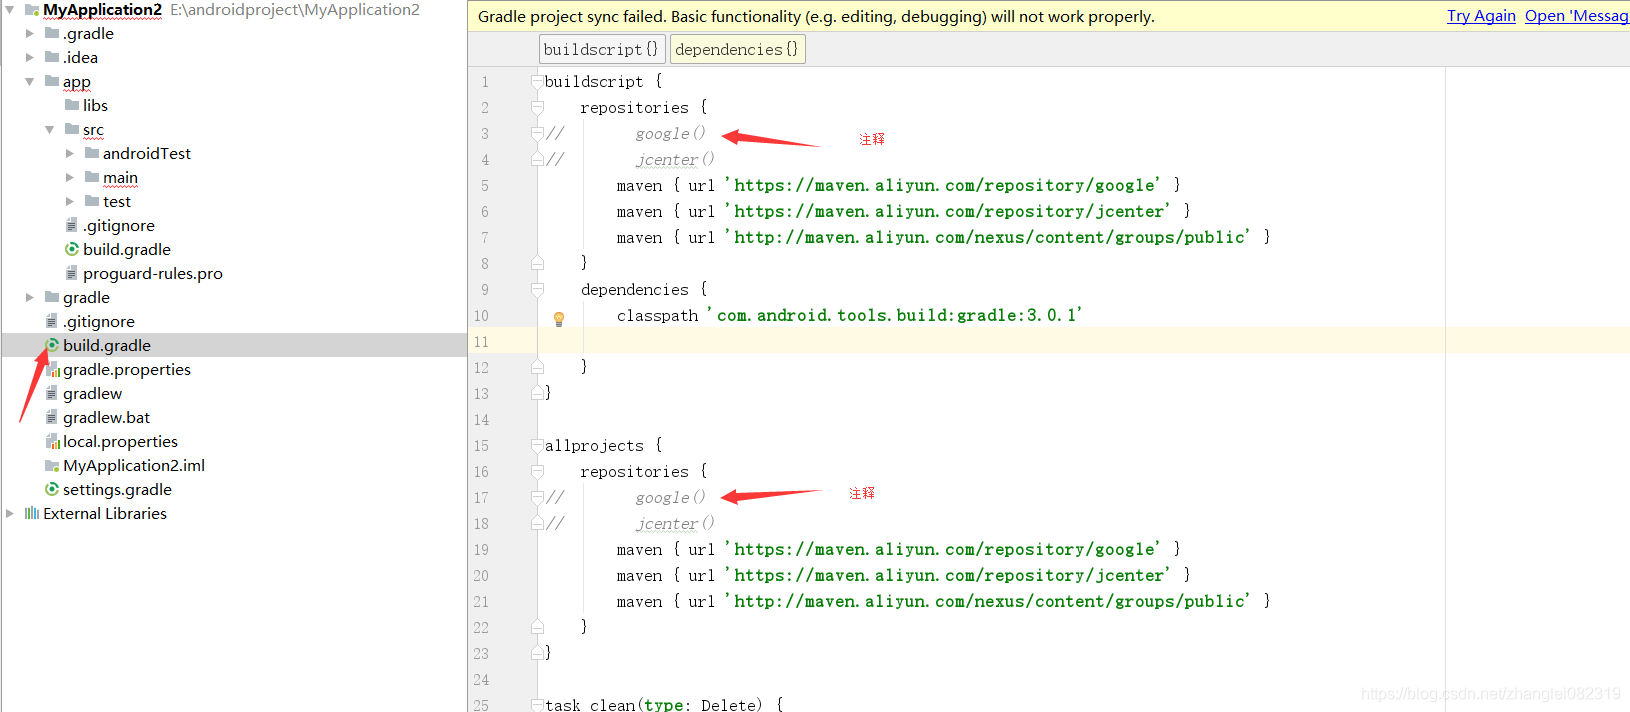Select gradle.properties file
1630x712 pixels.
pos(127,369)
